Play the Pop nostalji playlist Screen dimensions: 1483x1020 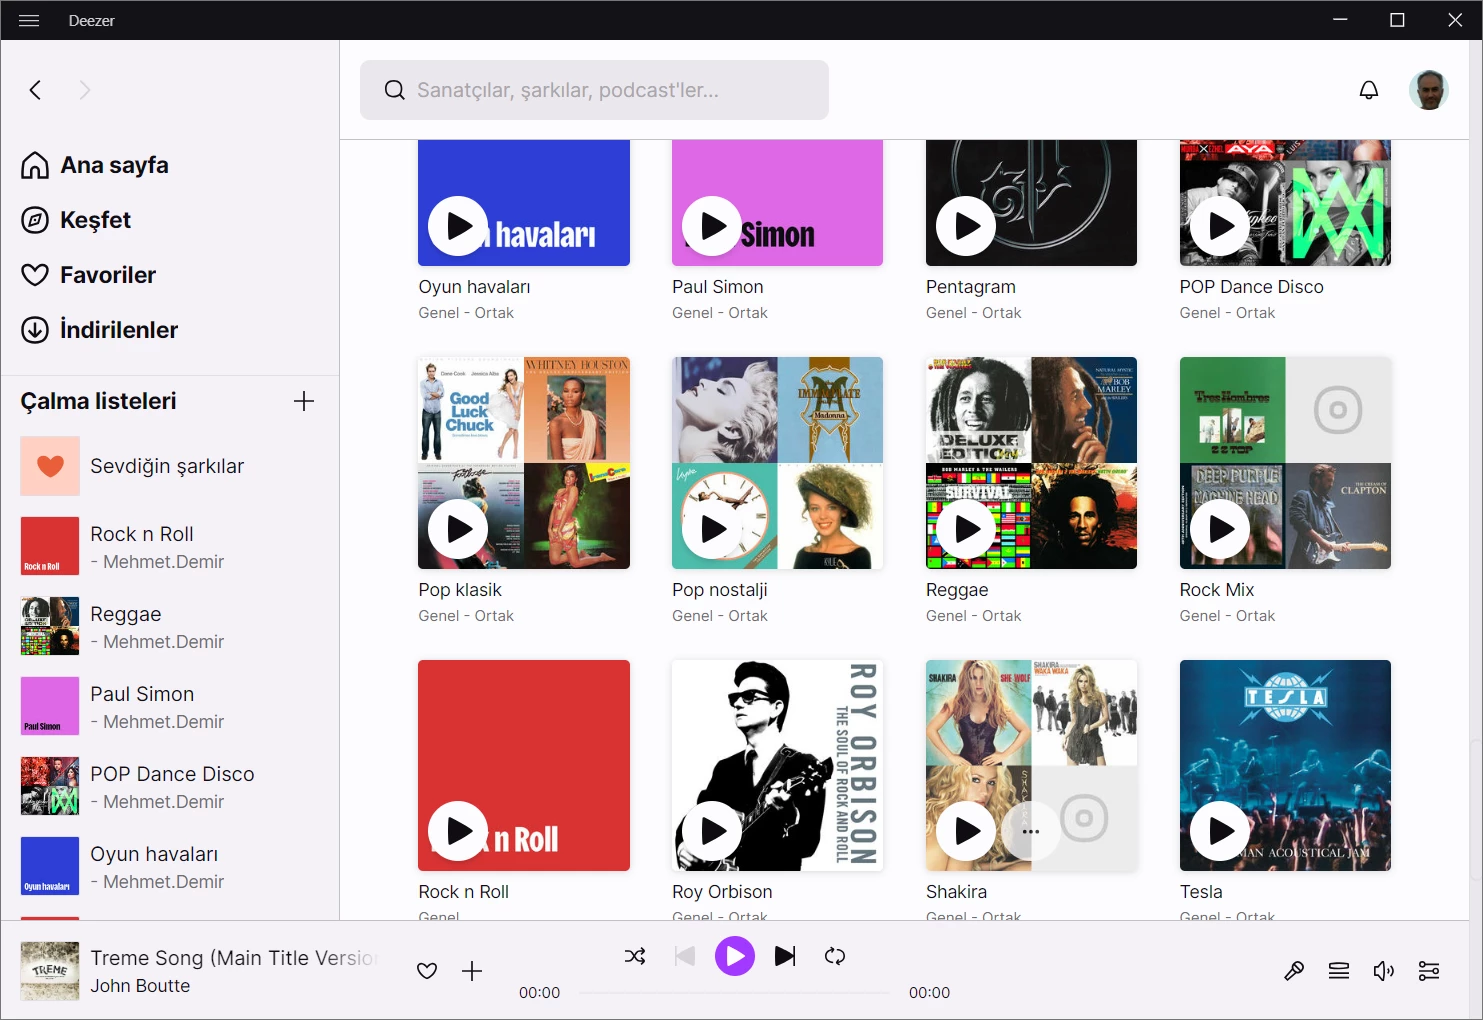(x=712, y=529)
